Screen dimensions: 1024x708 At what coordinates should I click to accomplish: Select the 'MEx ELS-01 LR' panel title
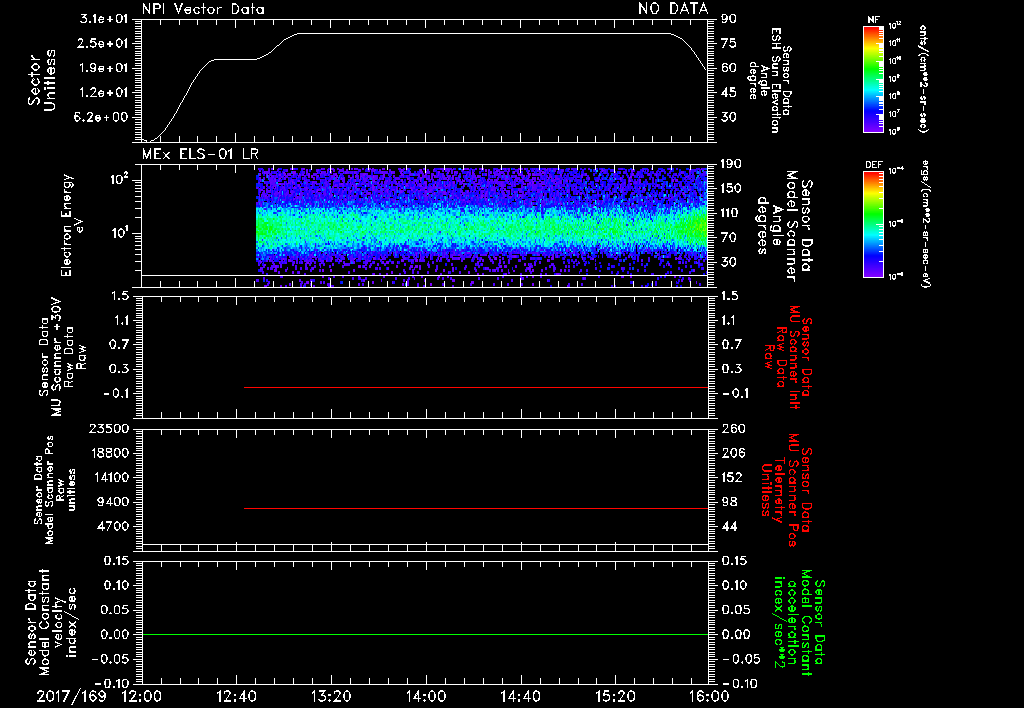tap(200, 154)
